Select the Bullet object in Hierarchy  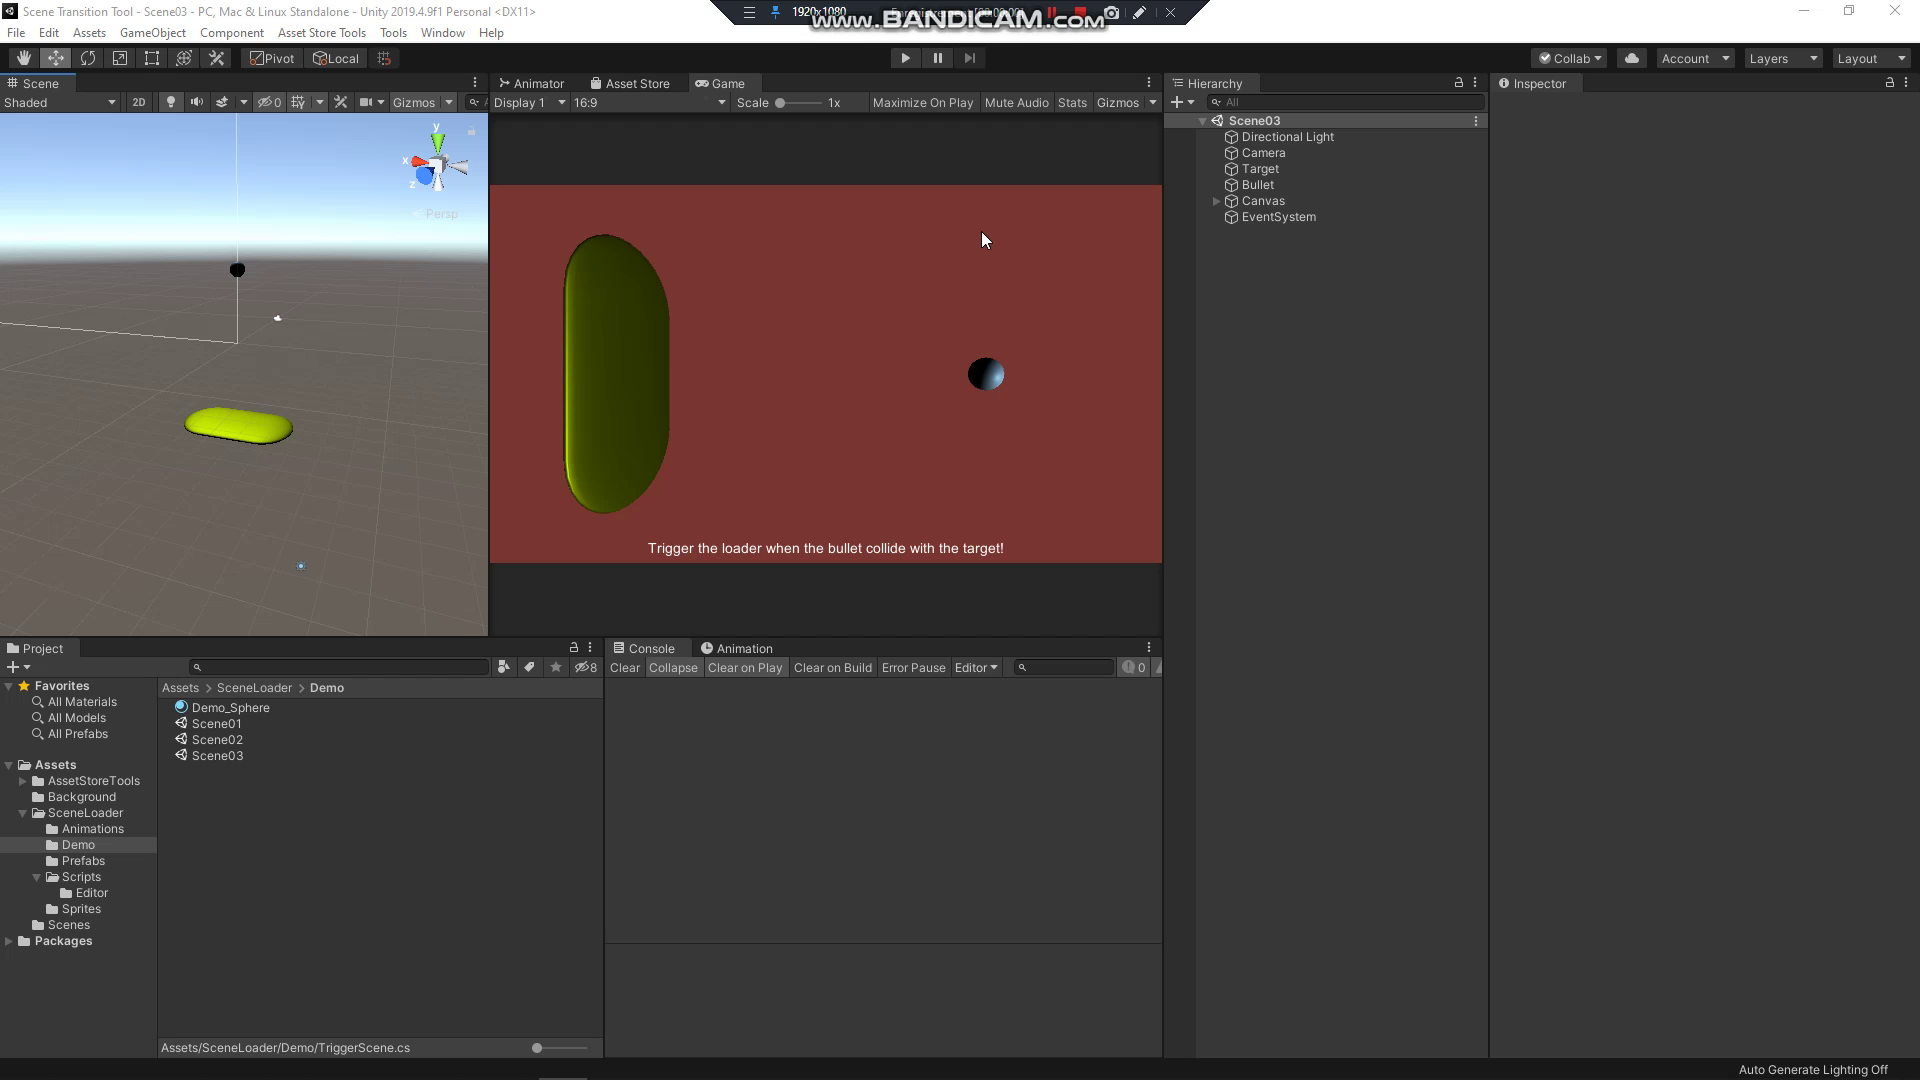(1257, 185)
